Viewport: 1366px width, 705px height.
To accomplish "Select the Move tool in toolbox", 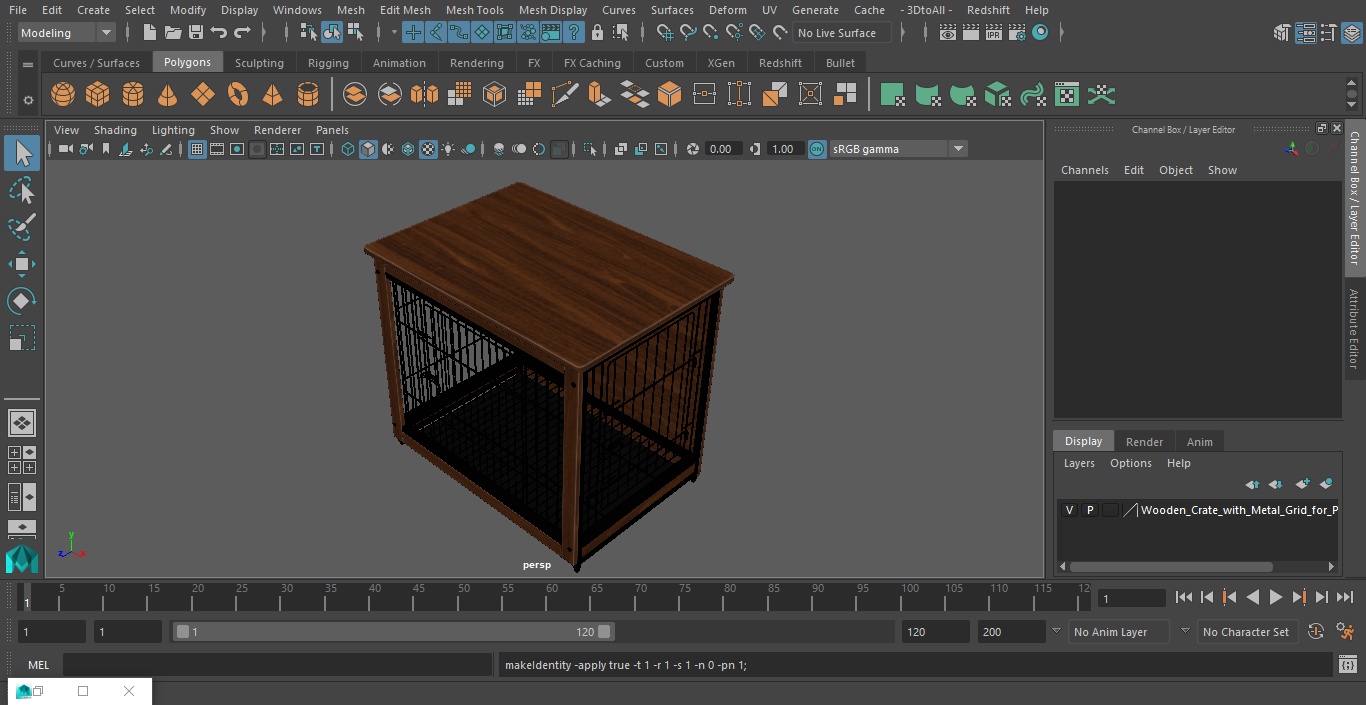I will pos(22,264).
